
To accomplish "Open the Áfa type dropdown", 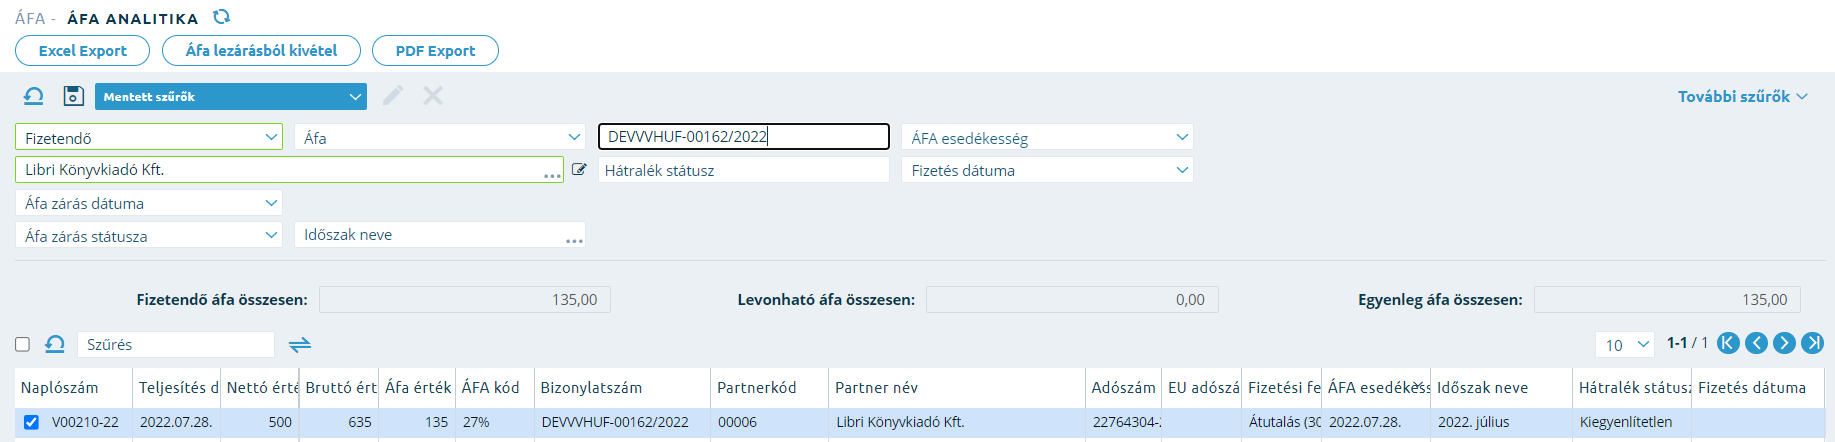I will tap(440, 137).
